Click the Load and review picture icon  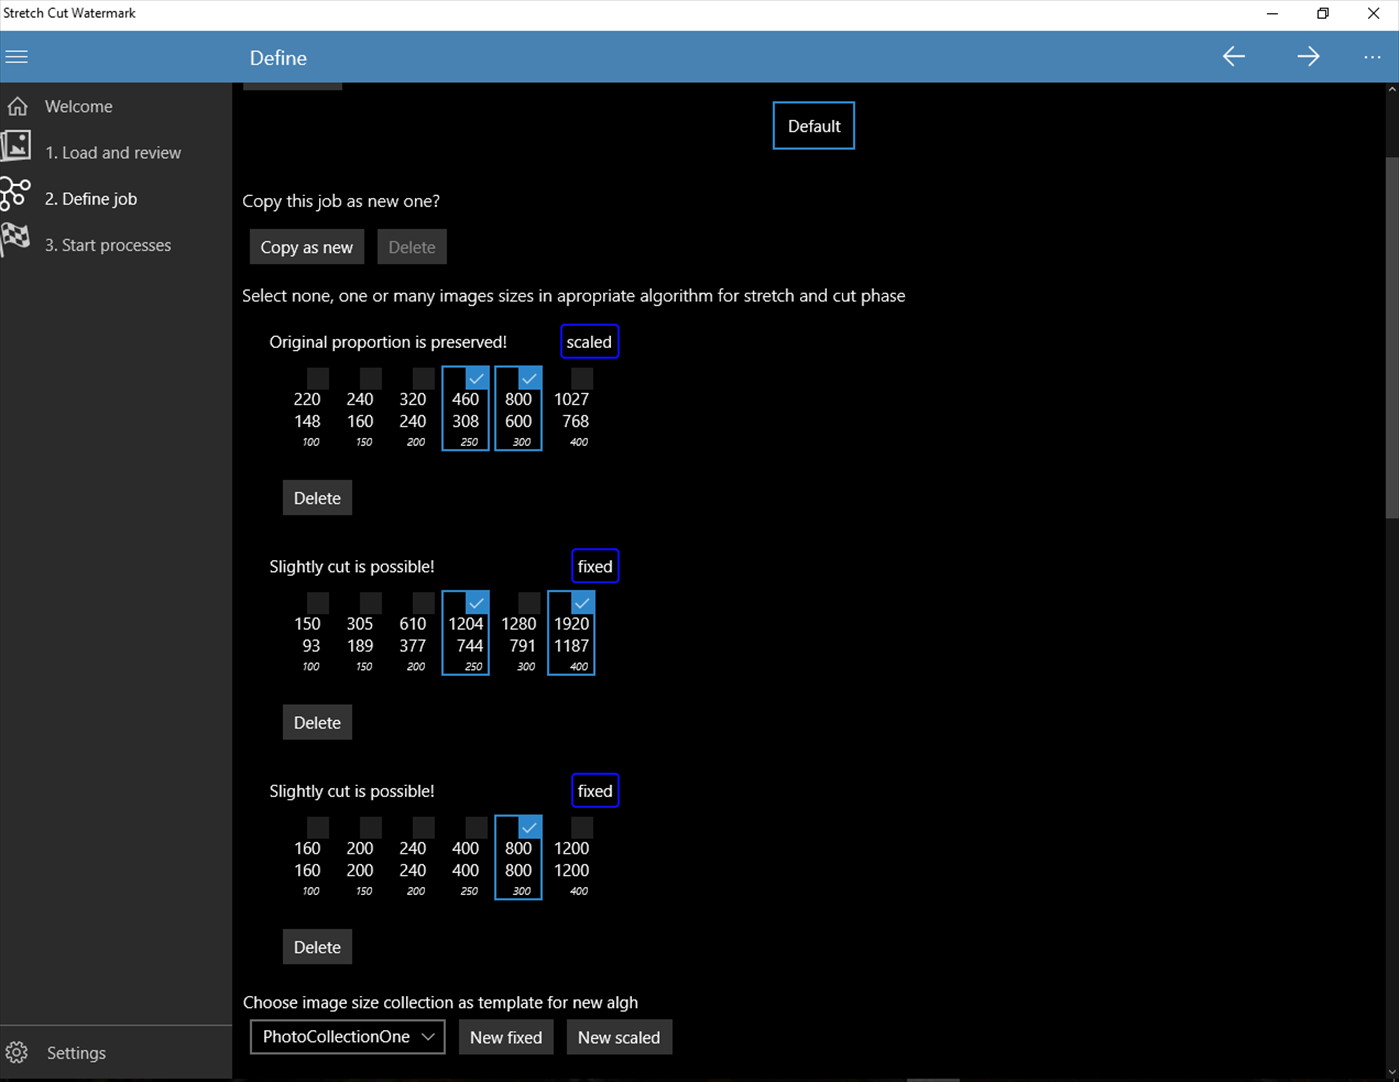pyautogui.click(x=16, y=148)
